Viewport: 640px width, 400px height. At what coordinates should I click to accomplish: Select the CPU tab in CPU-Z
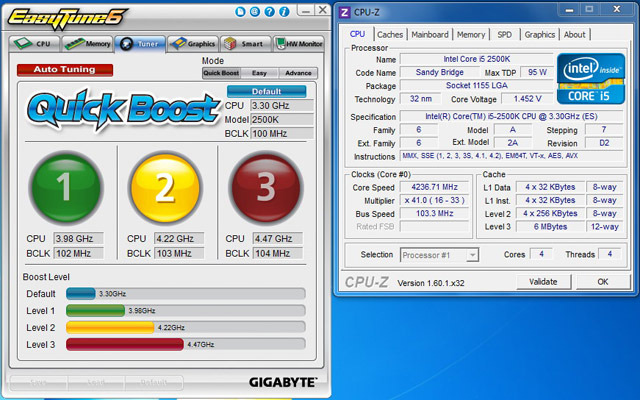(358, 34)
